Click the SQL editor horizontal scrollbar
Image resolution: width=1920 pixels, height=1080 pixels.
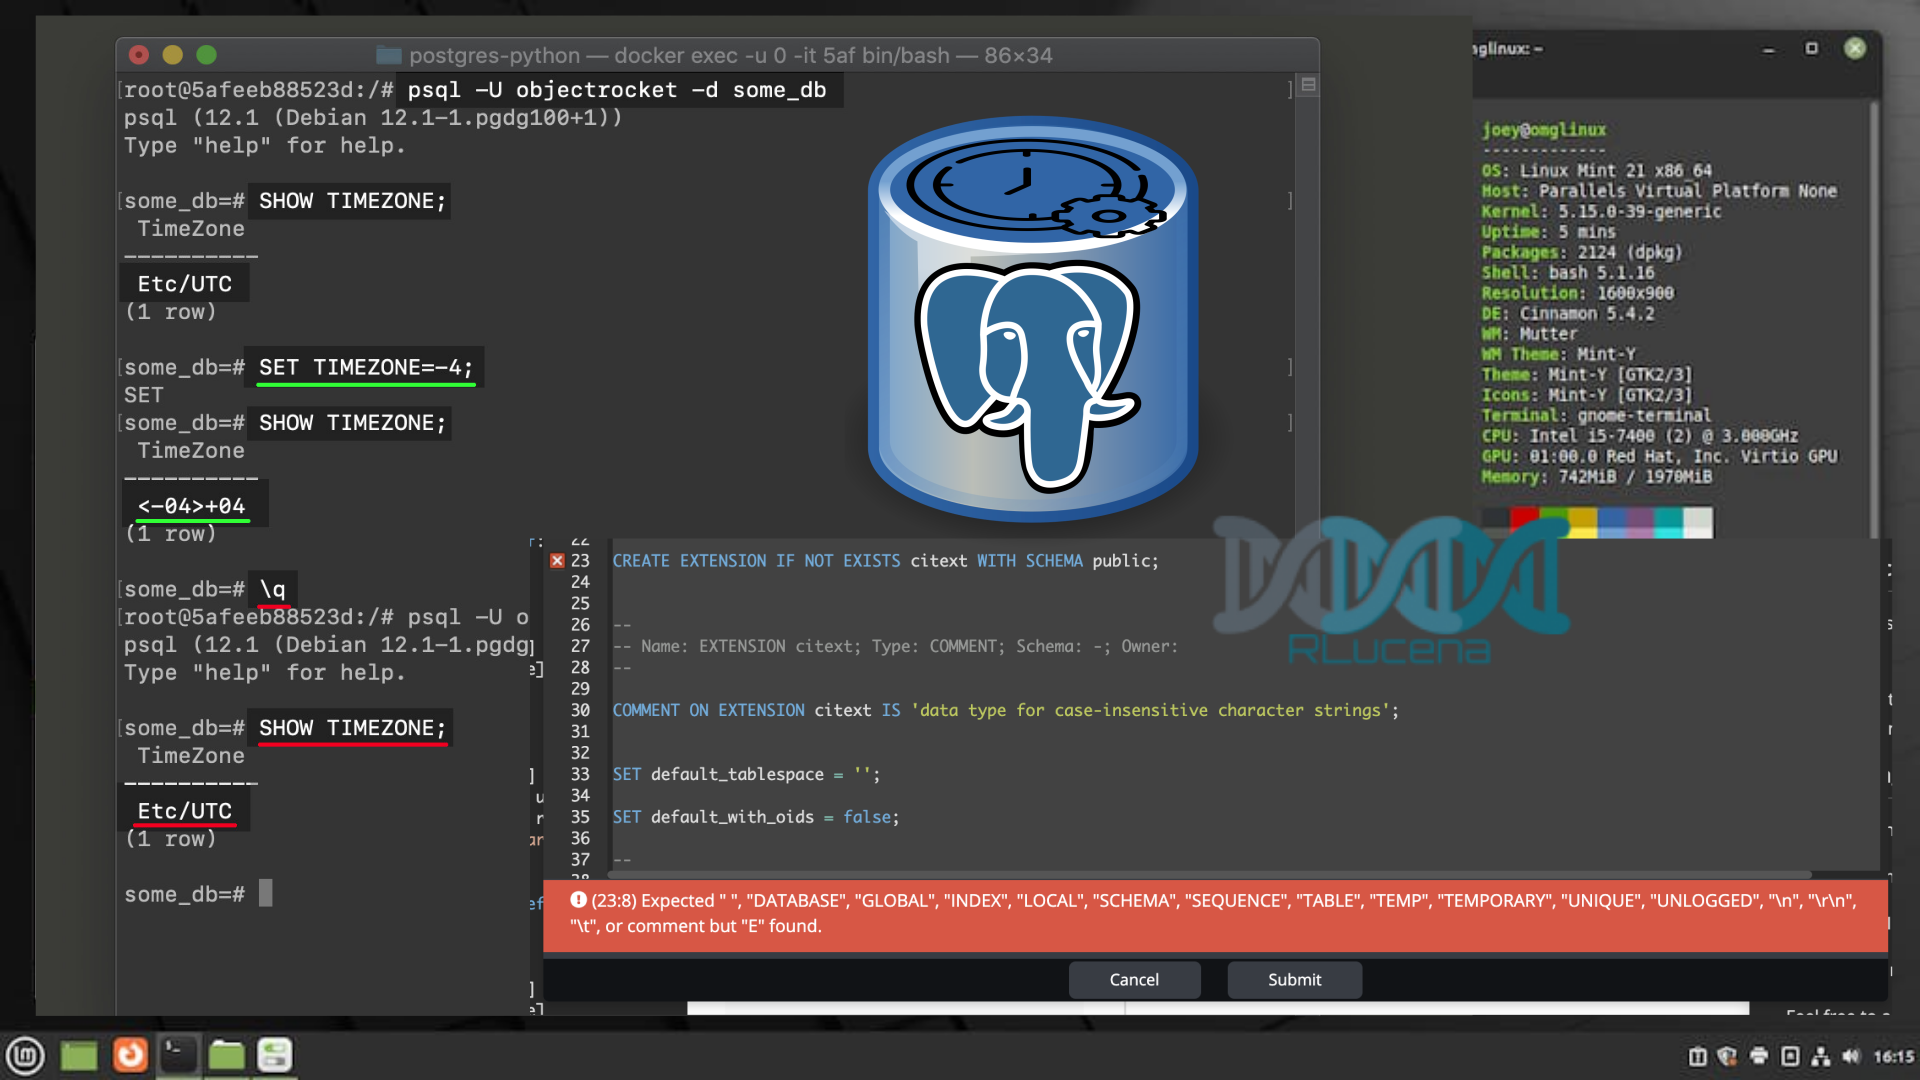pos(1210,874)
